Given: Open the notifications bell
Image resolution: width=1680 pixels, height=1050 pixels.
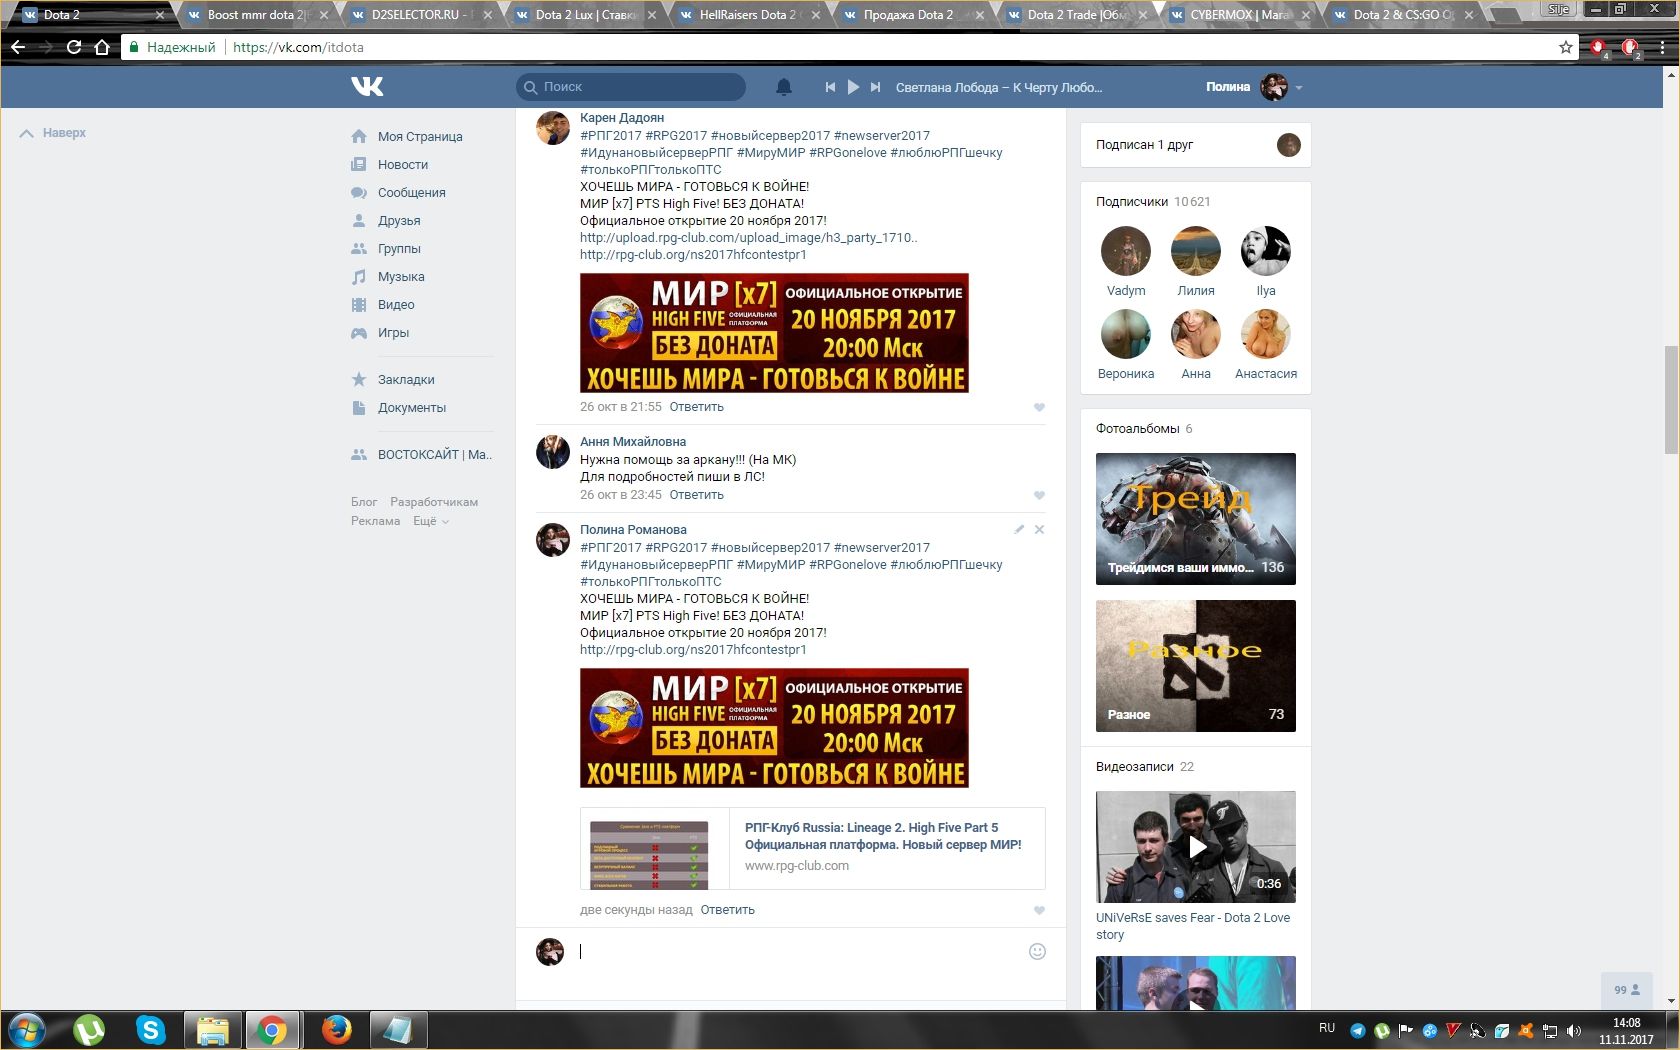Looking at the screenshot, I should coord(784,87).
